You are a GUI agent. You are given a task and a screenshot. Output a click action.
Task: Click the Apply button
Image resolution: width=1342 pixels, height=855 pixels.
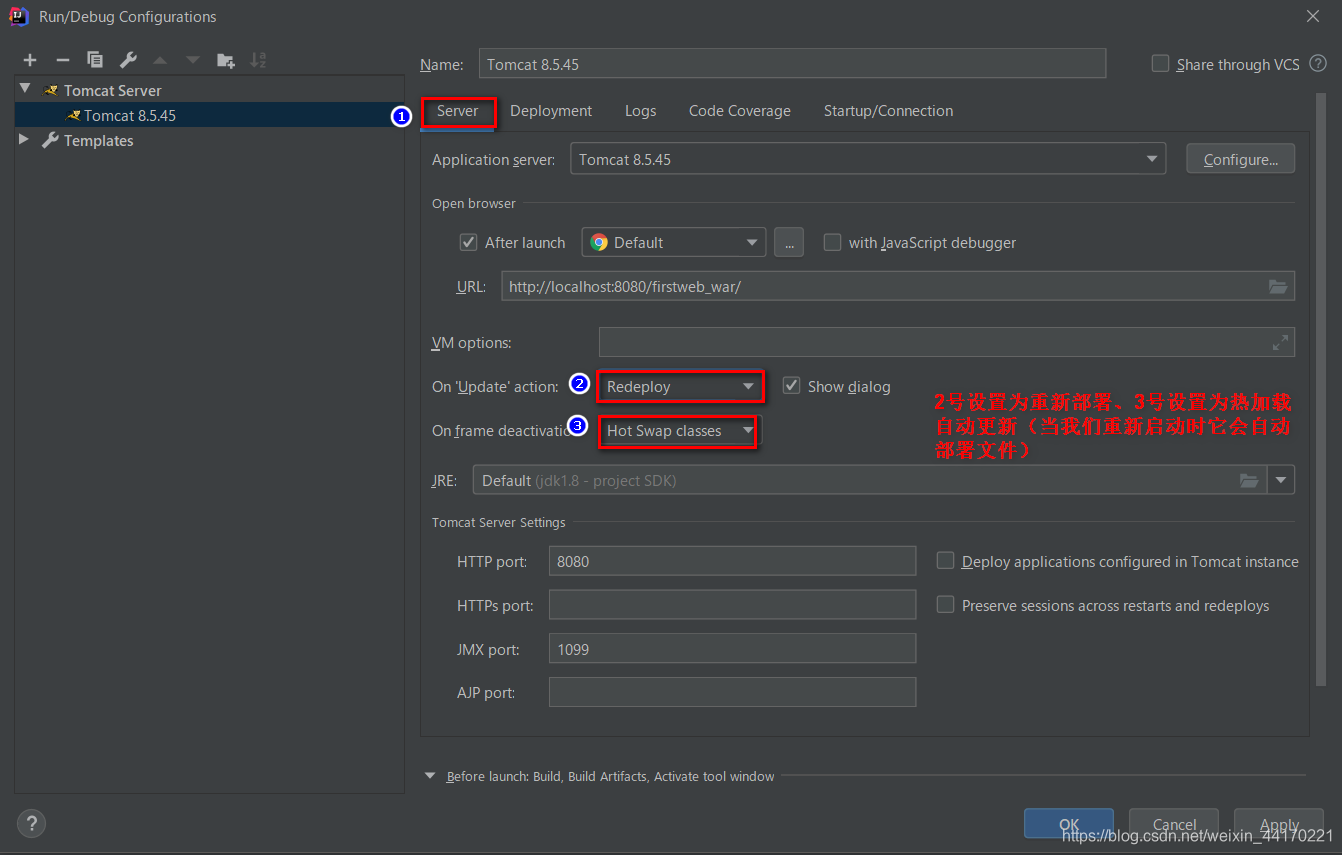click(1279, 824)
